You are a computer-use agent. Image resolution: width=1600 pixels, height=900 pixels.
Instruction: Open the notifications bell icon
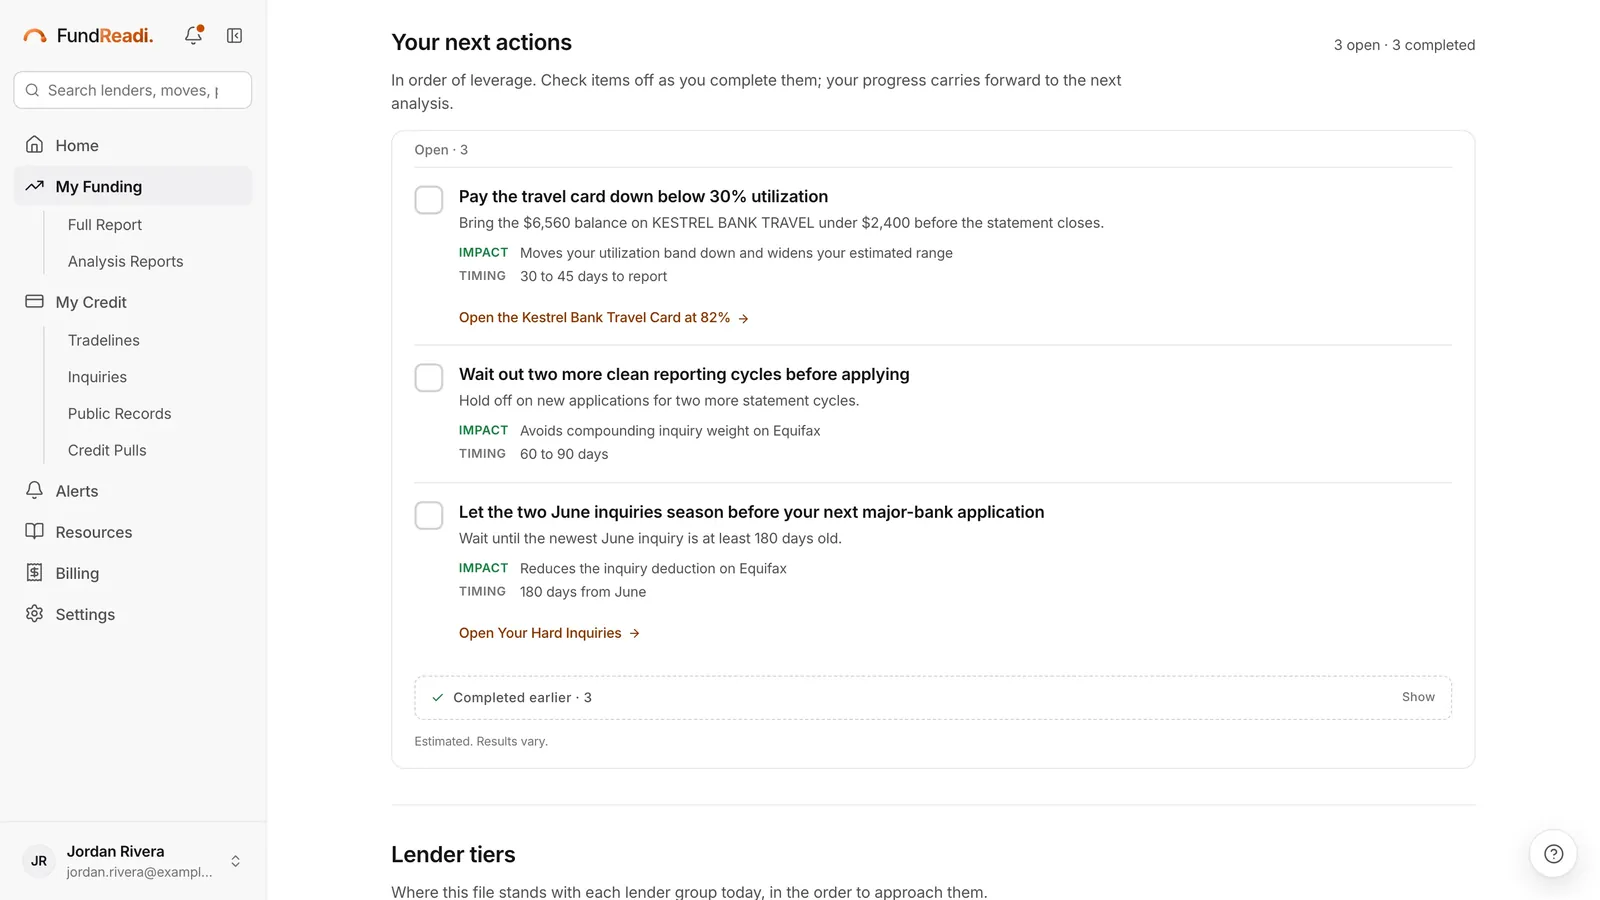194,35
